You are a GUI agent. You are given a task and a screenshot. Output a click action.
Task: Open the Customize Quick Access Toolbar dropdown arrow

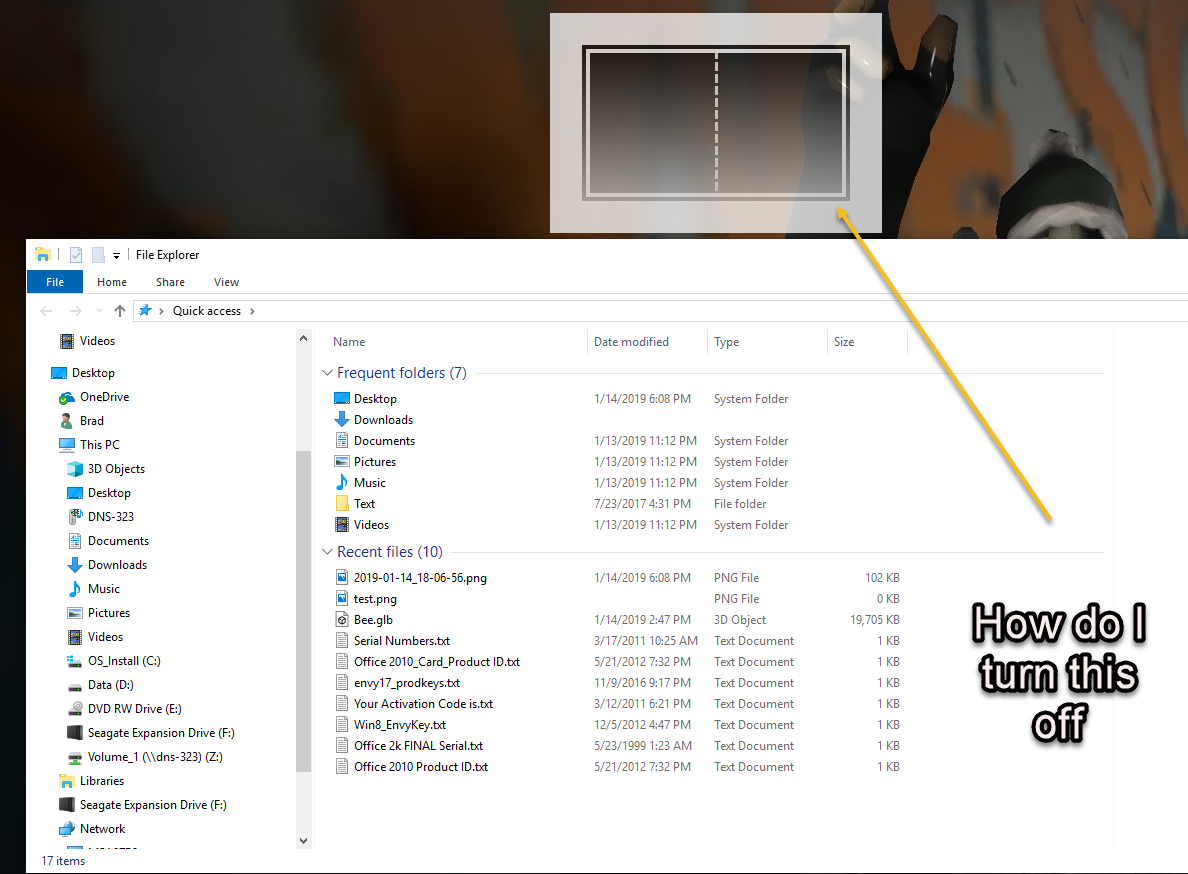click(117, 255)
